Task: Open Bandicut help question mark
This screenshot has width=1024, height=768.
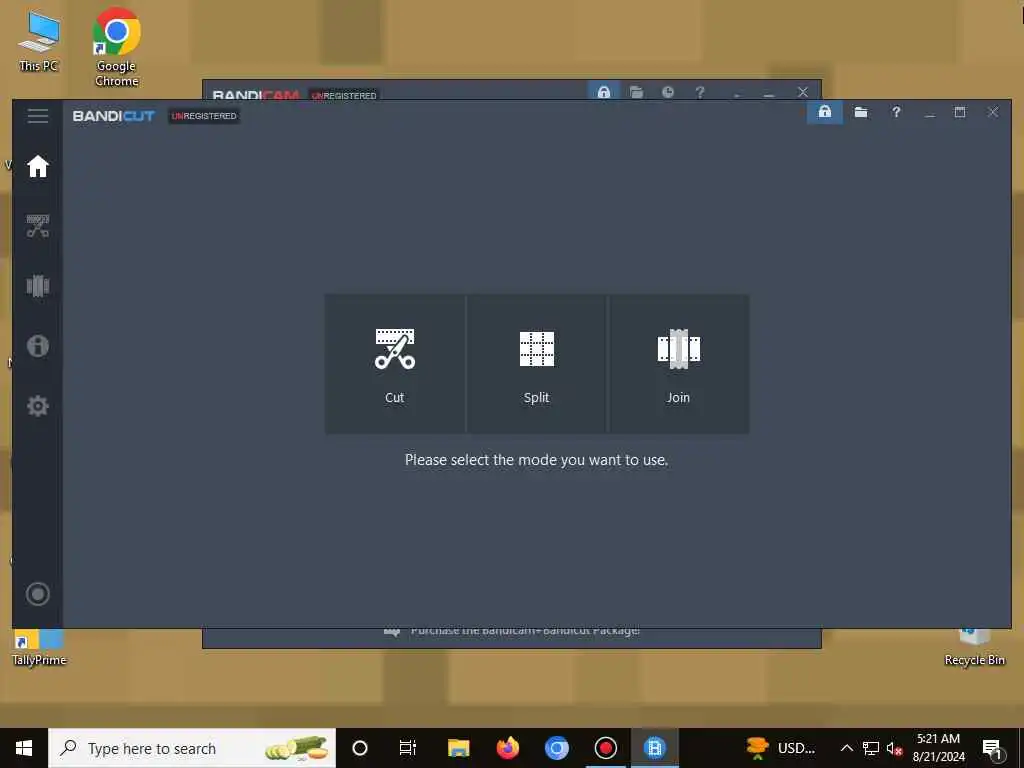Action: pos(896,112)
